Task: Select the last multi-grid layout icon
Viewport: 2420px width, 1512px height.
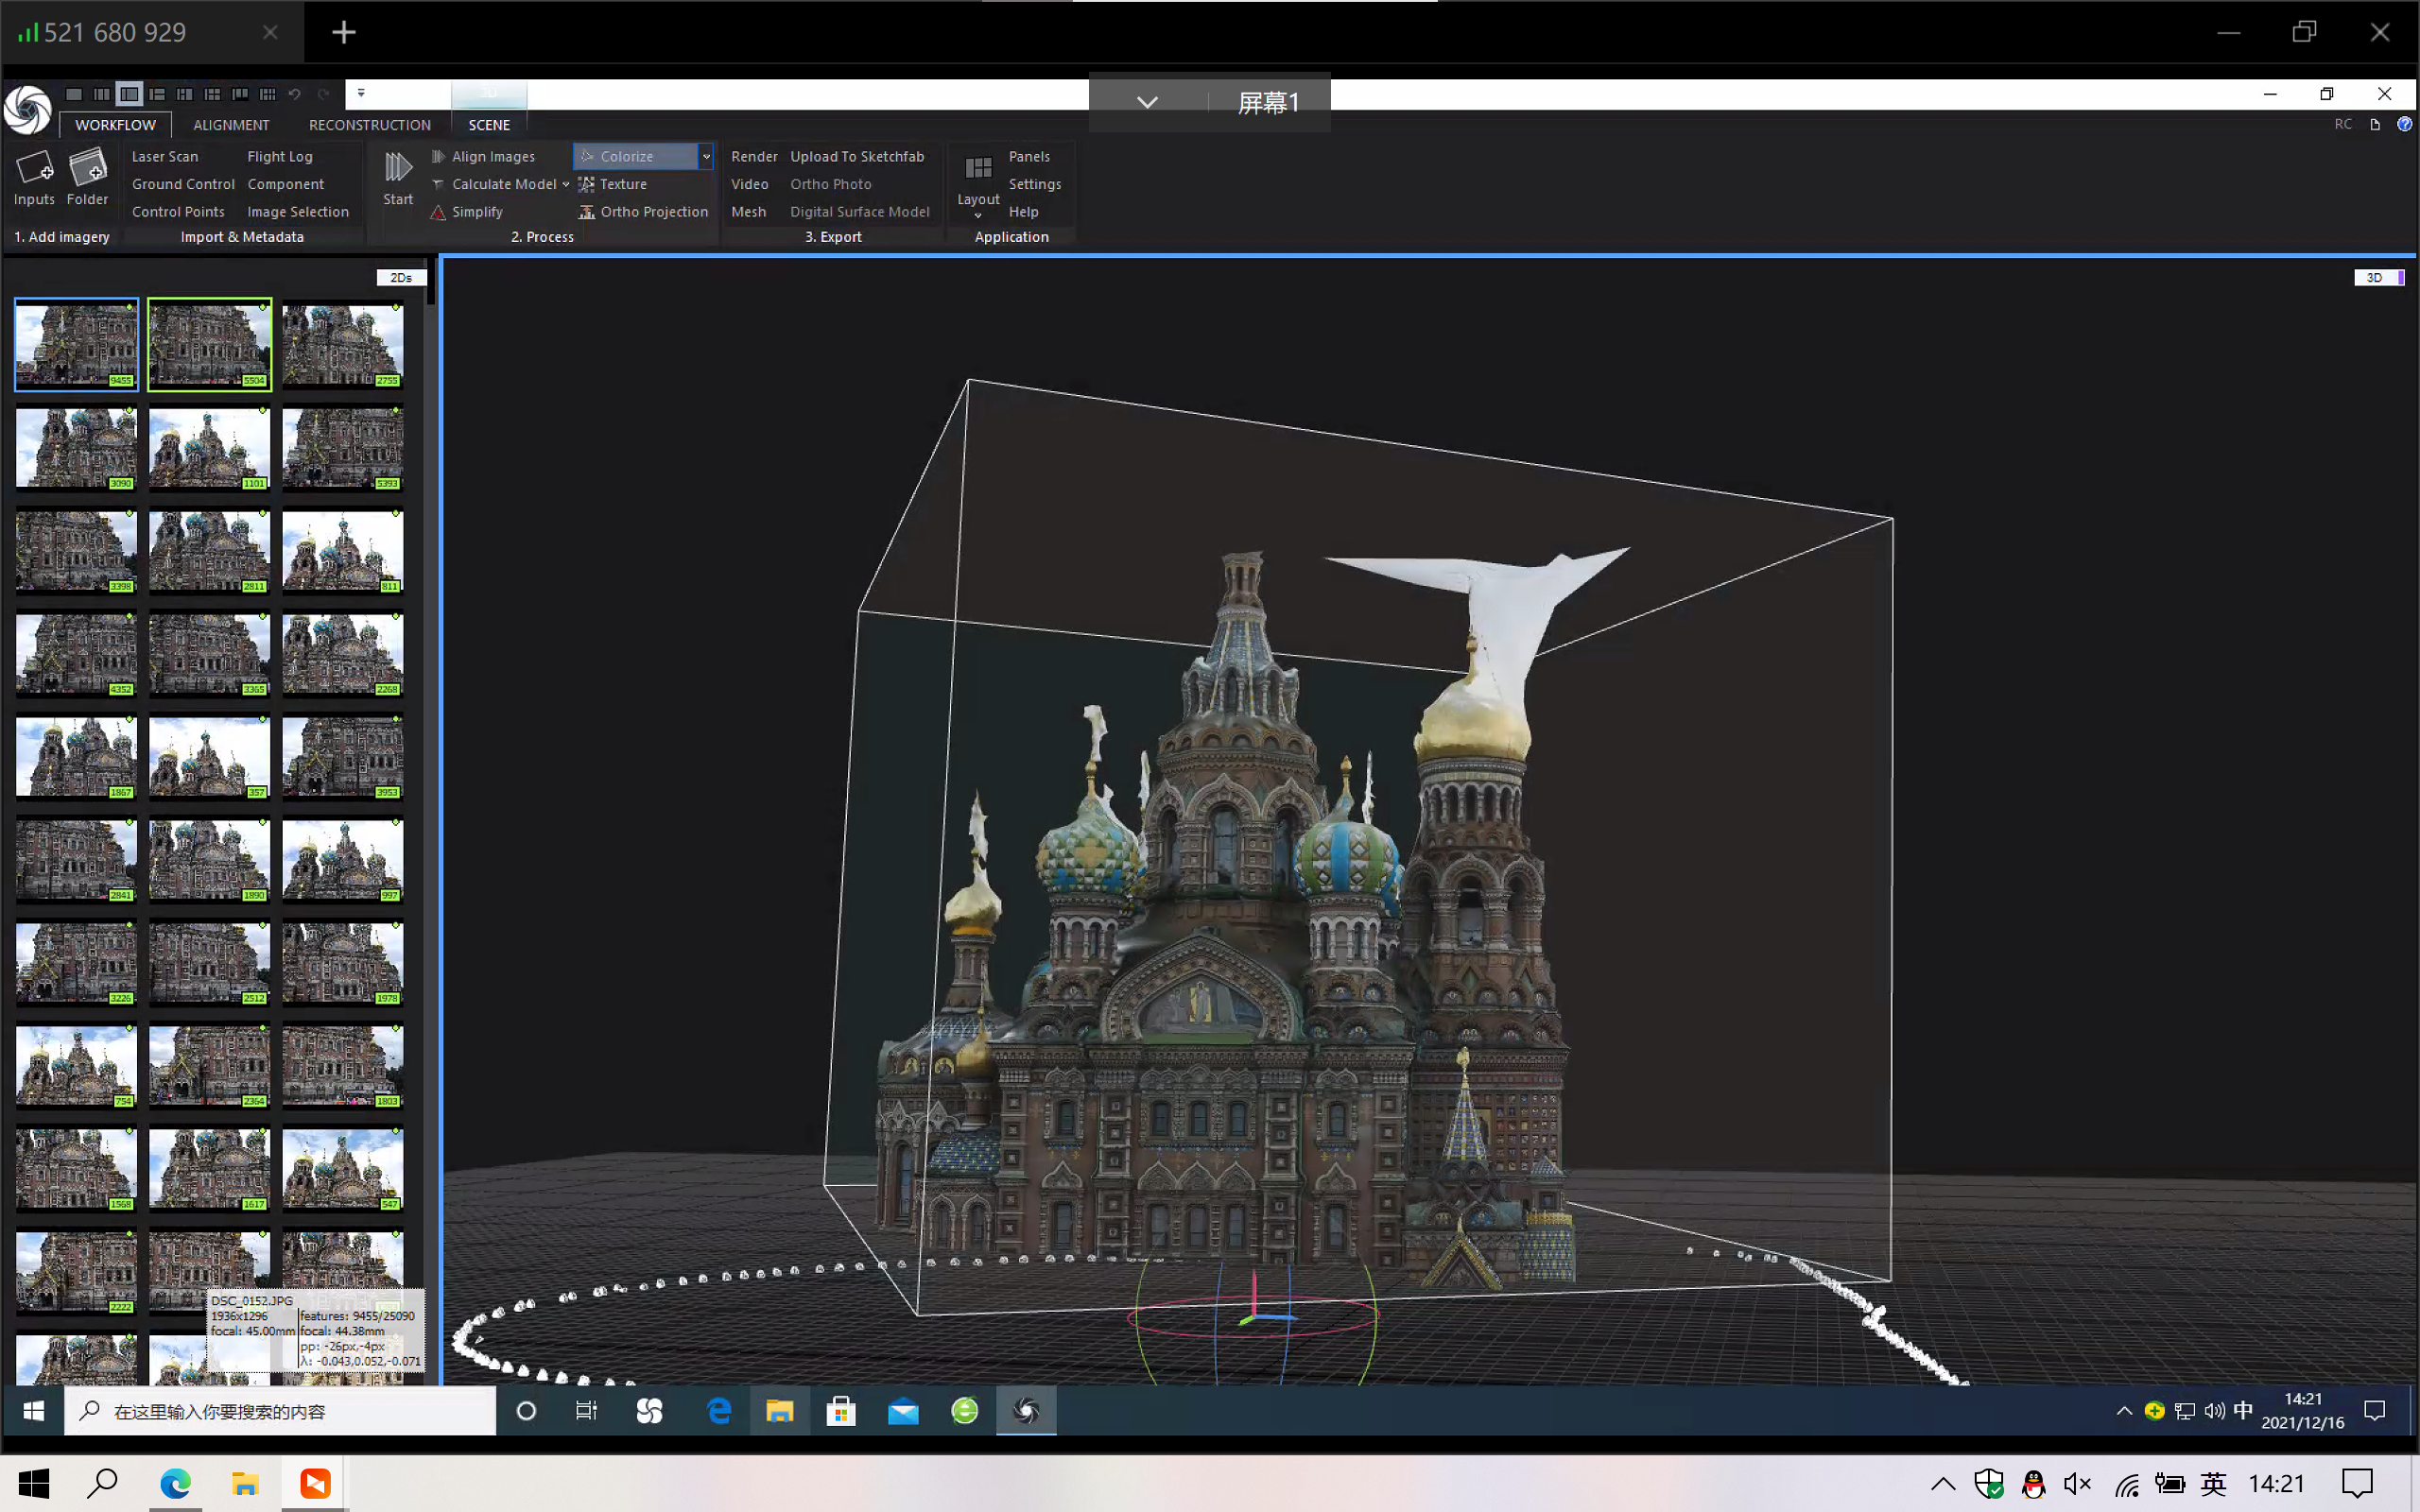Action: [267, 94]
